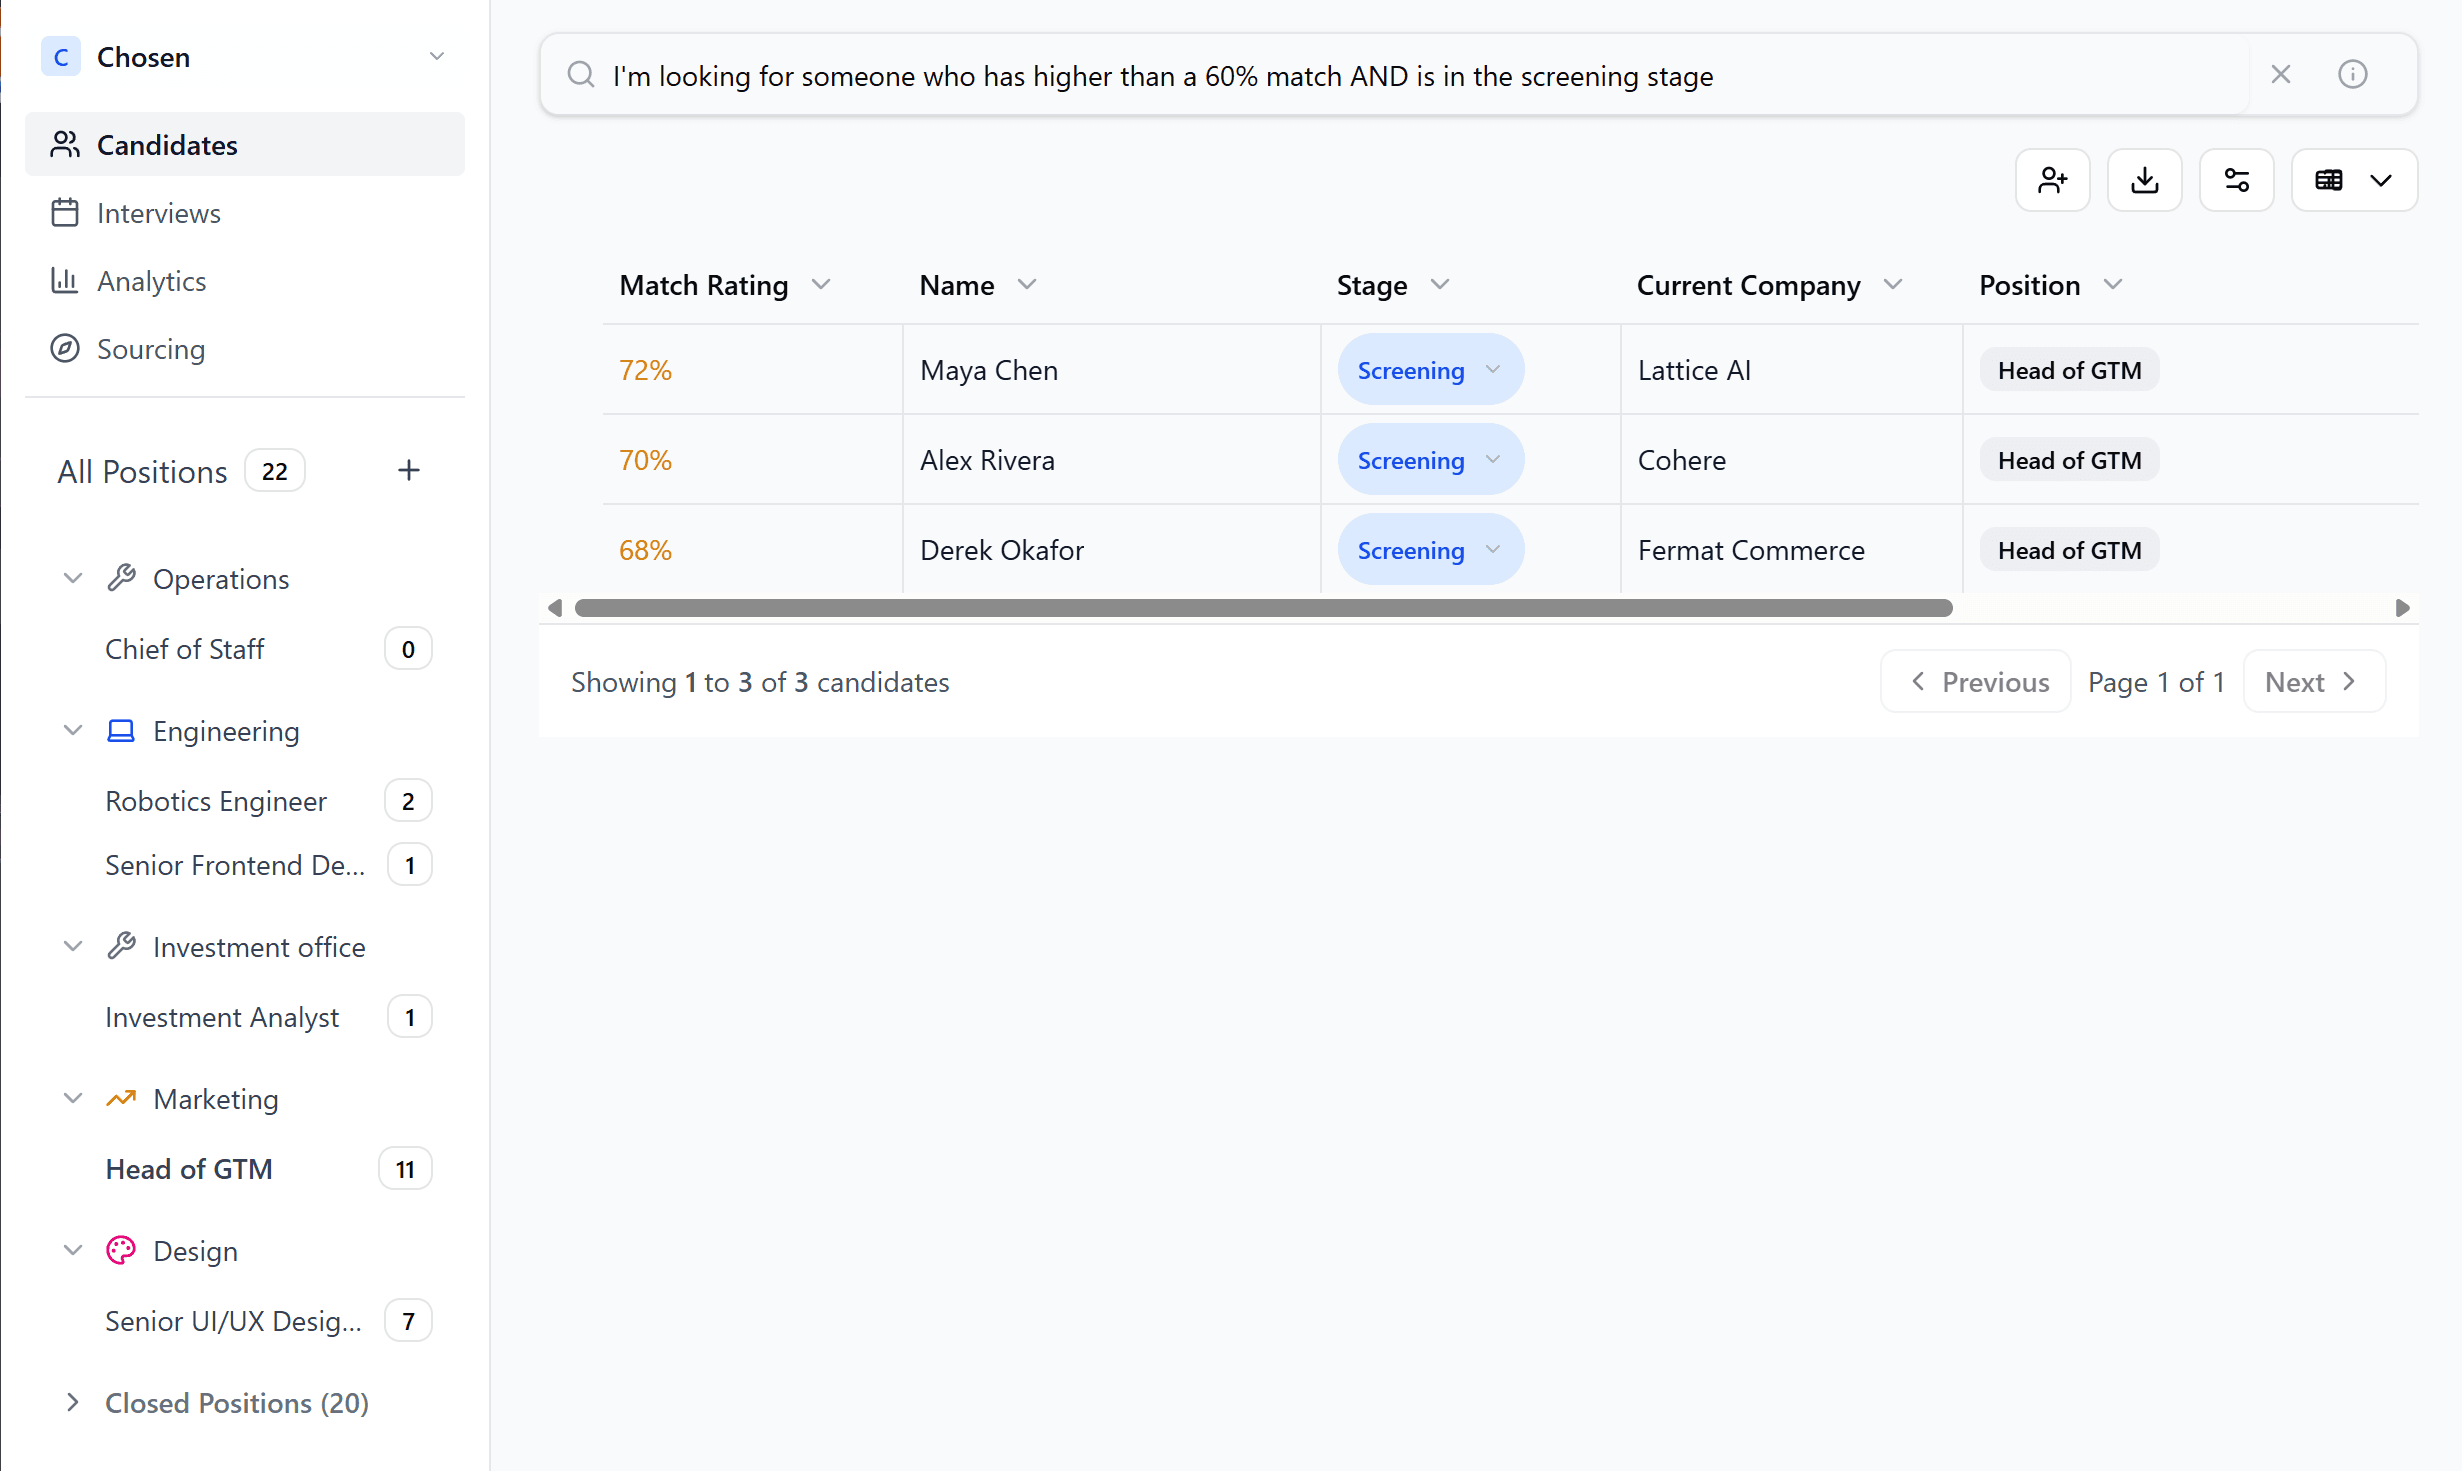Click the search magnifier in the query bar
Screen dimensions: 2462x1471
click(x=581, y=74)
